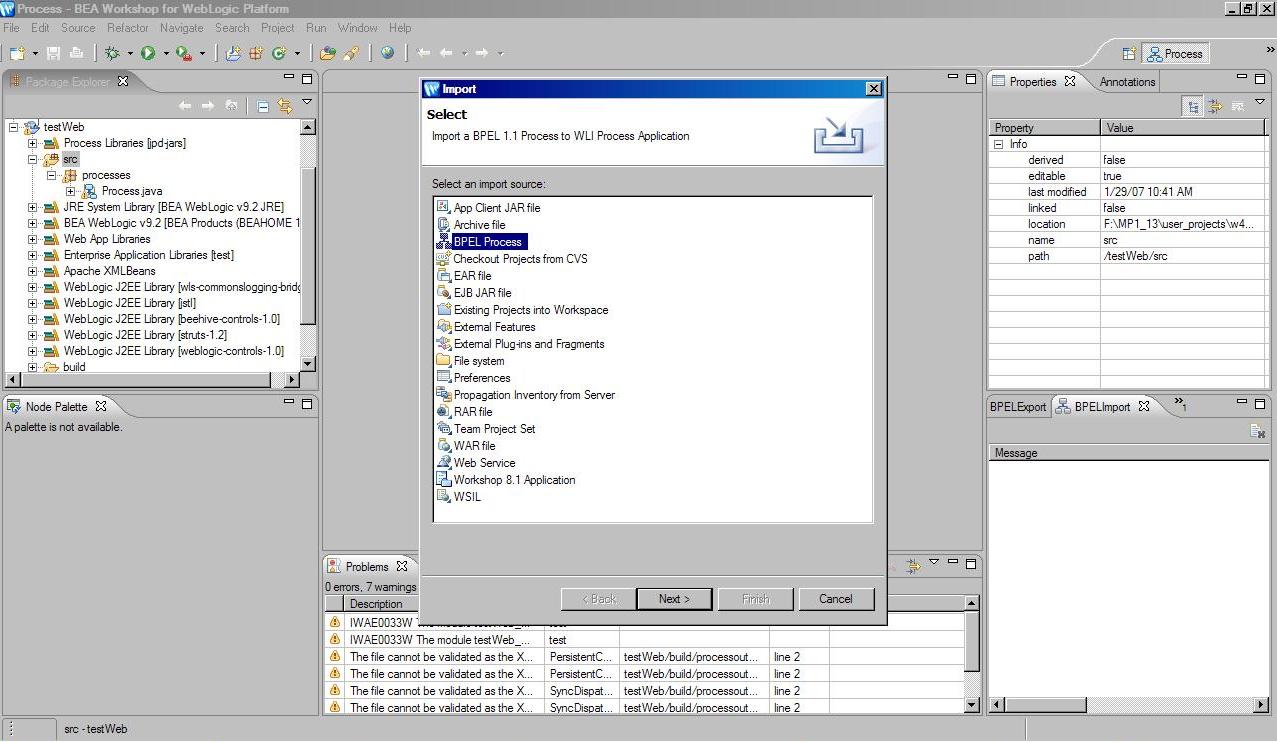Click the Debug bug icon

pyautogui.click(x=112, y=53)
